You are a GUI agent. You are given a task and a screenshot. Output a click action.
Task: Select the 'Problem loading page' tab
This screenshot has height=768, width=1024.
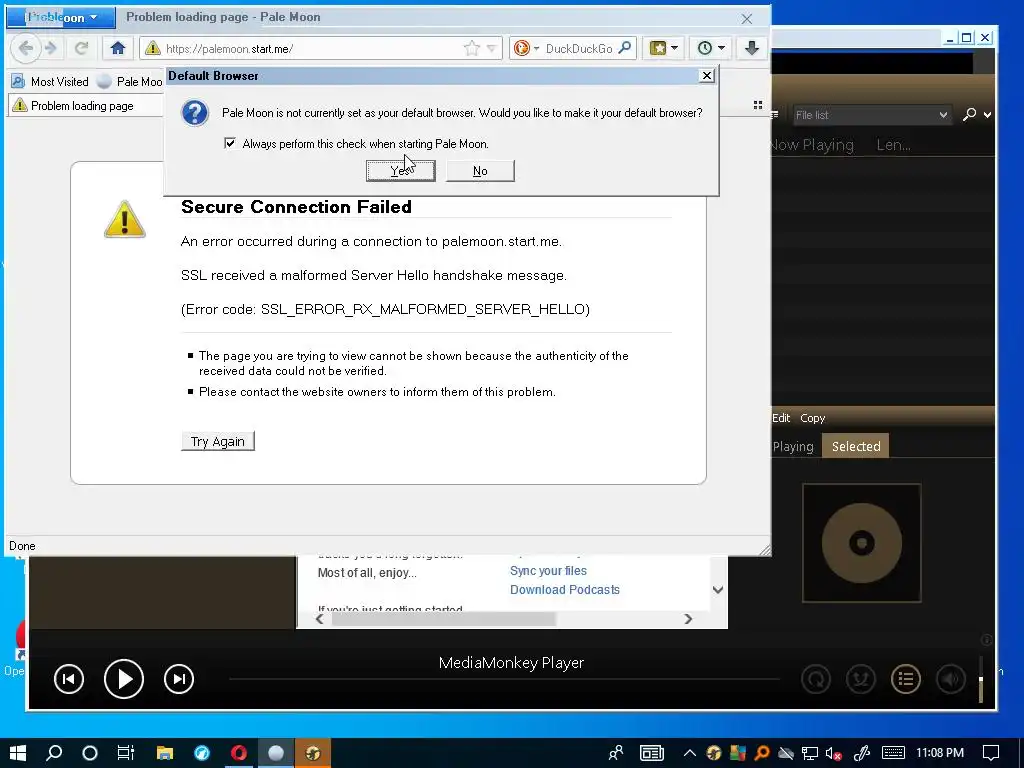click(x=85, y=105)
